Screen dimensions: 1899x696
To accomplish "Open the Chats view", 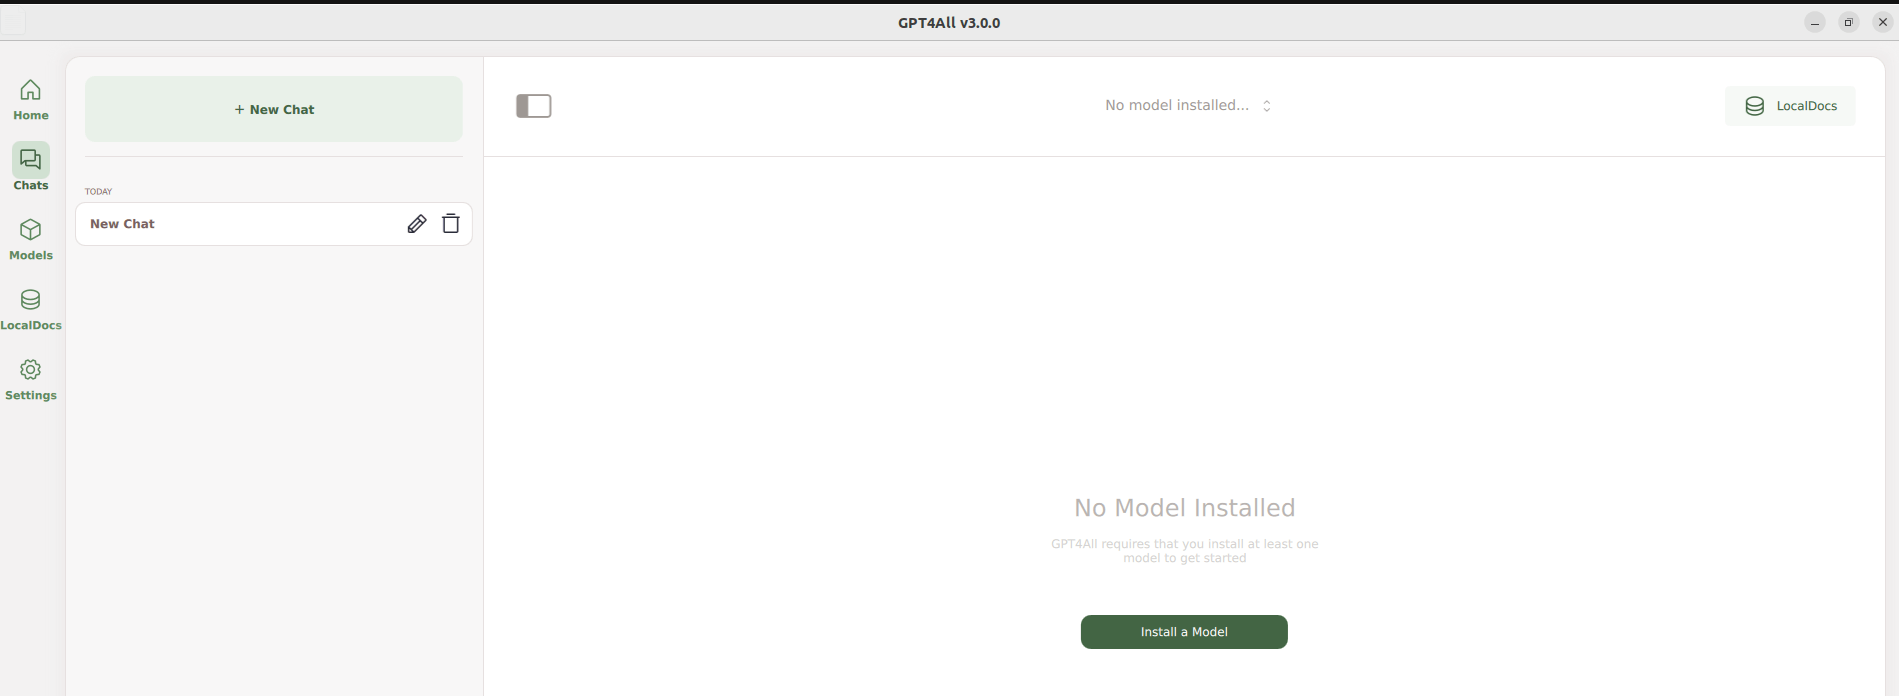I will [x=31, y=168].
